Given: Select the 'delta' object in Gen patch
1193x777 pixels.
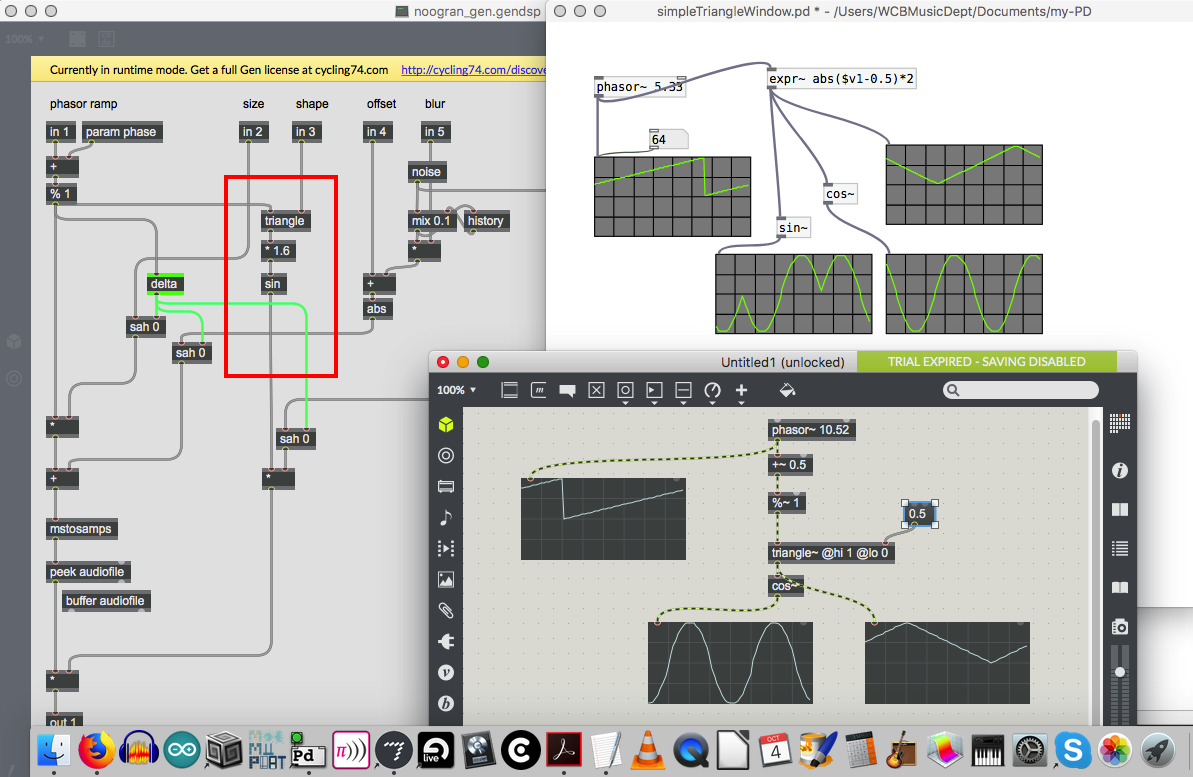Looking at the screenshot, I should 164,284.
